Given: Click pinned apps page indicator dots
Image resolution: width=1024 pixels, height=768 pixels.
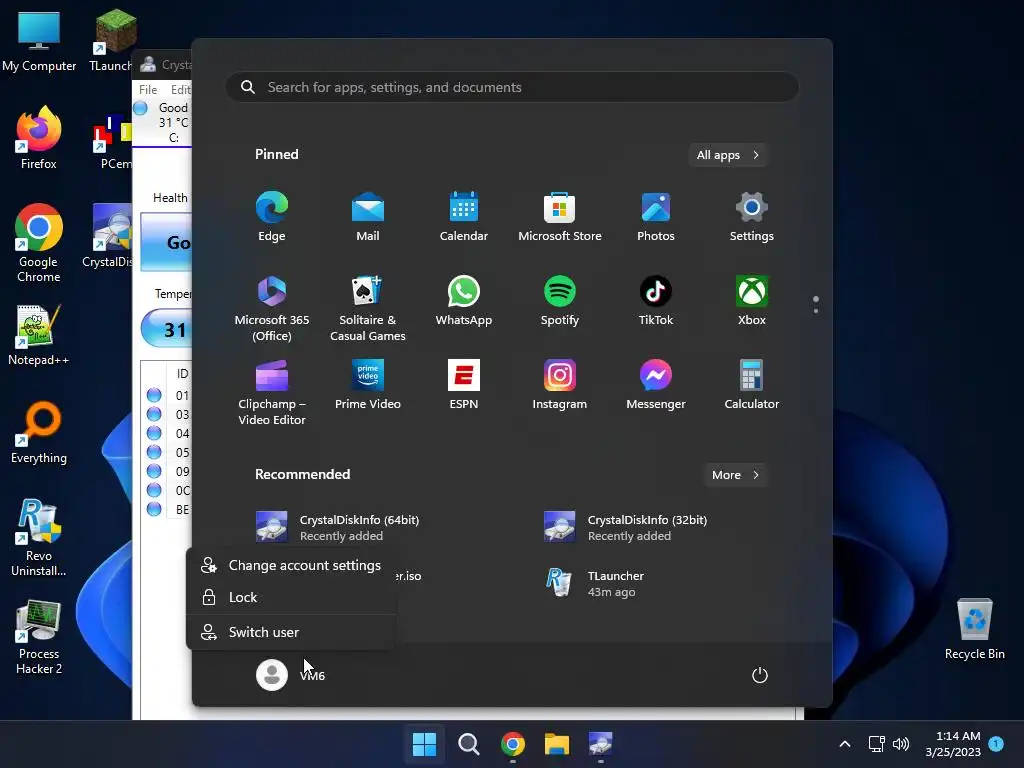Looking at the screenshot, I should [816, 304].
